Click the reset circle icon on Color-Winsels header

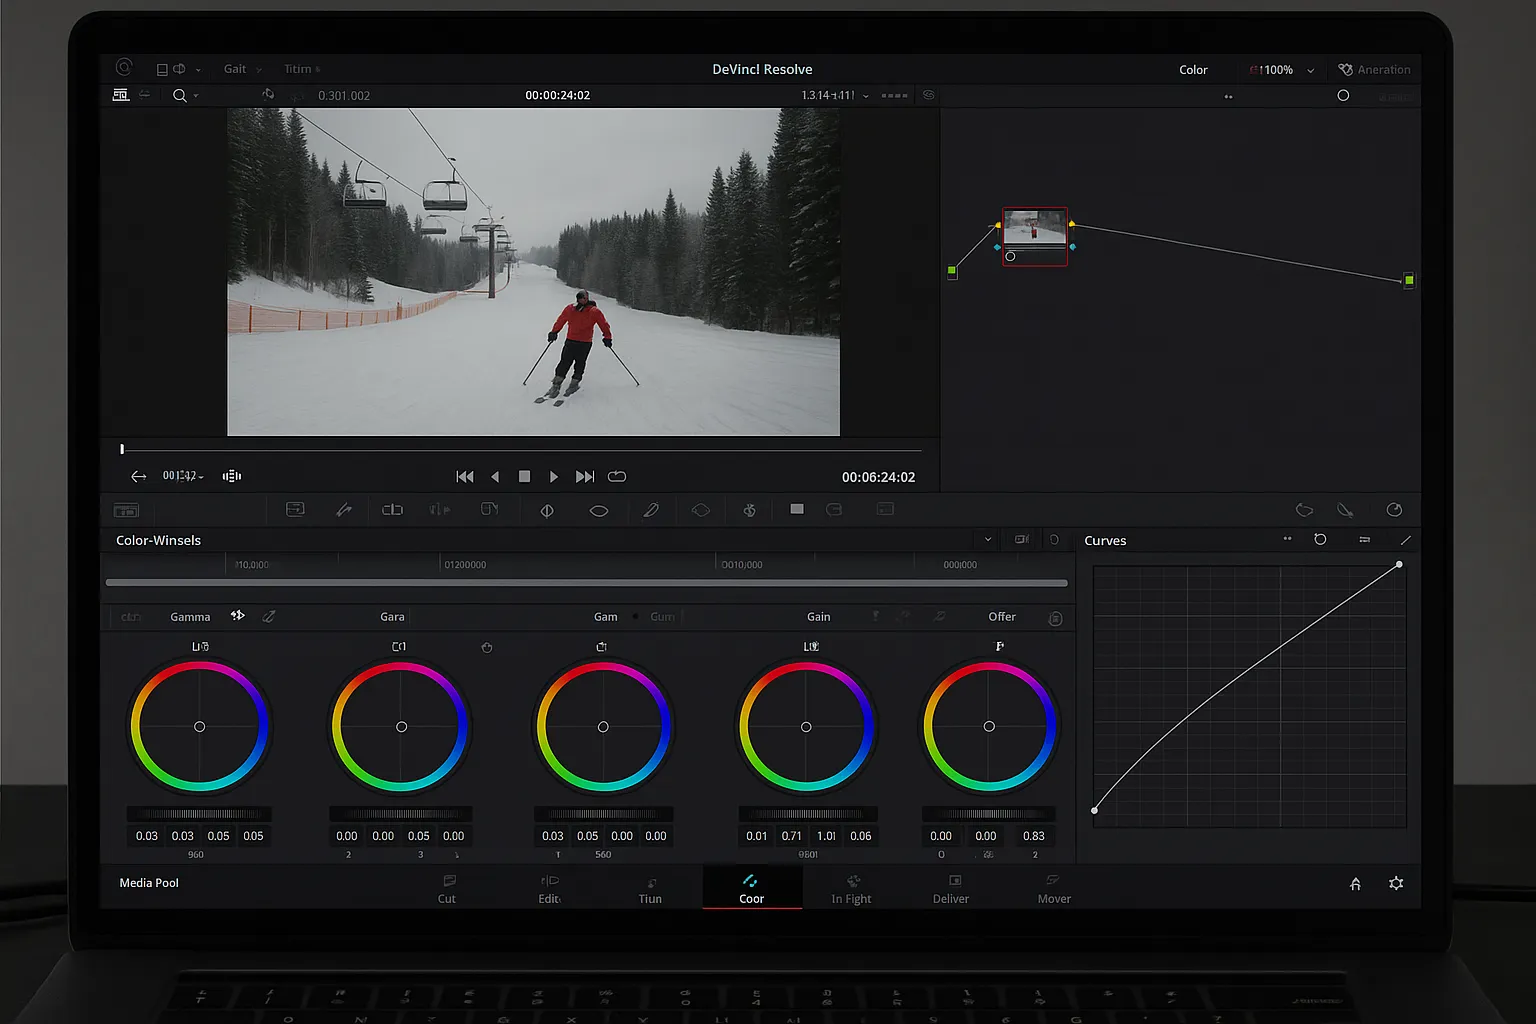point(1054,539)
